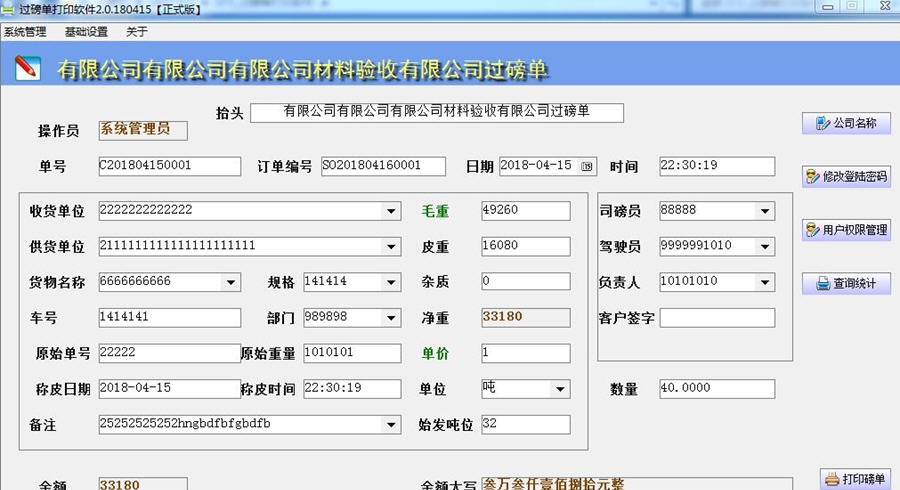Click the 皮重 field 16080
The height and width of the screenshot is (490, 900).
coord(526,247)
